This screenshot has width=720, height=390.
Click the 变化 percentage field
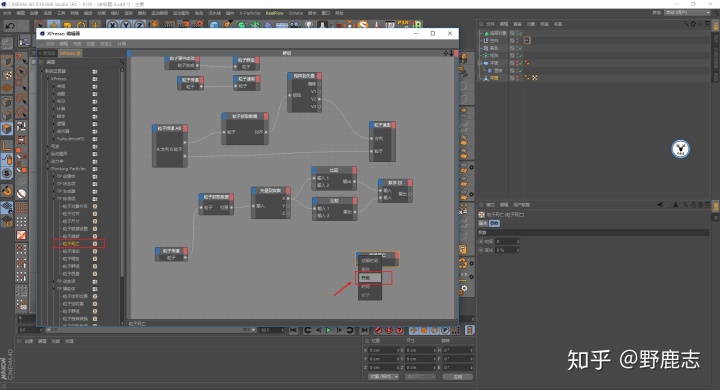click(x=507, y=250)
